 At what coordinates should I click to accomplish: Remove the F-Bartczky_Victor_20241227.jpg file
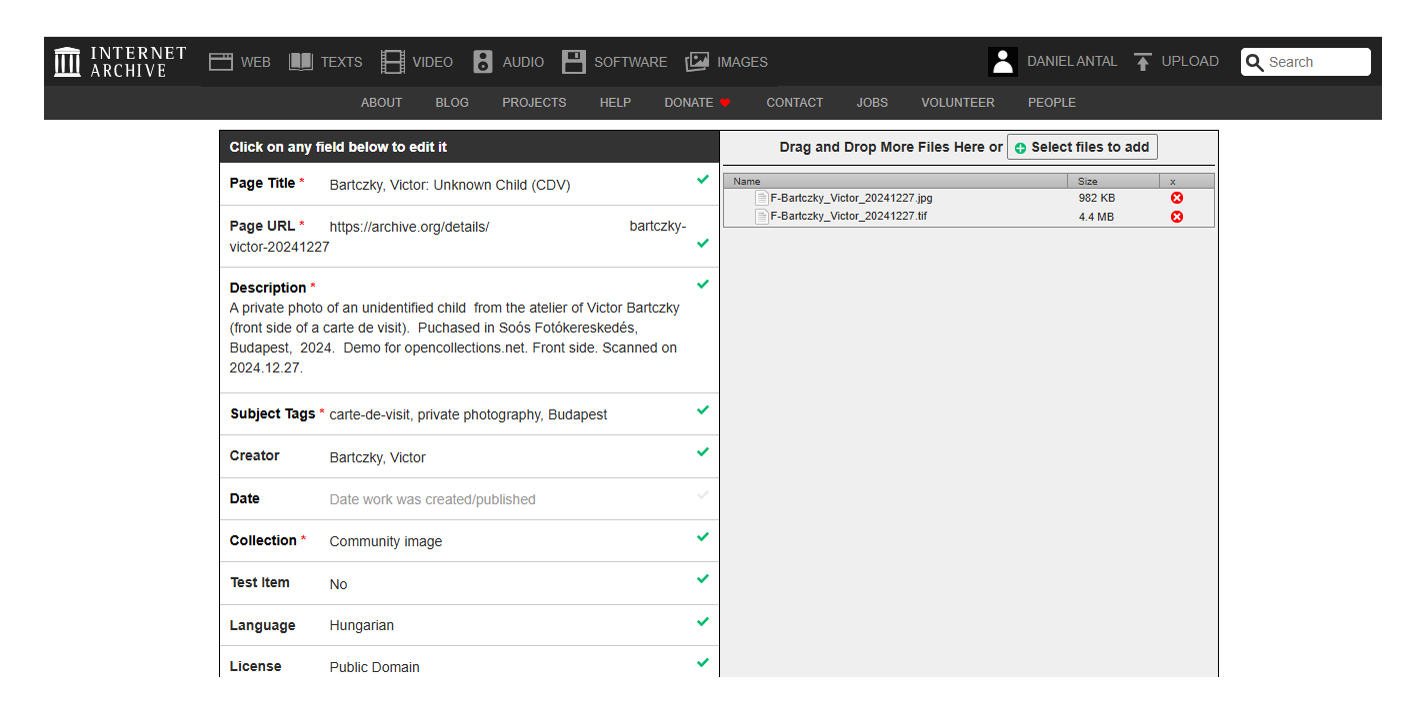1177,198
